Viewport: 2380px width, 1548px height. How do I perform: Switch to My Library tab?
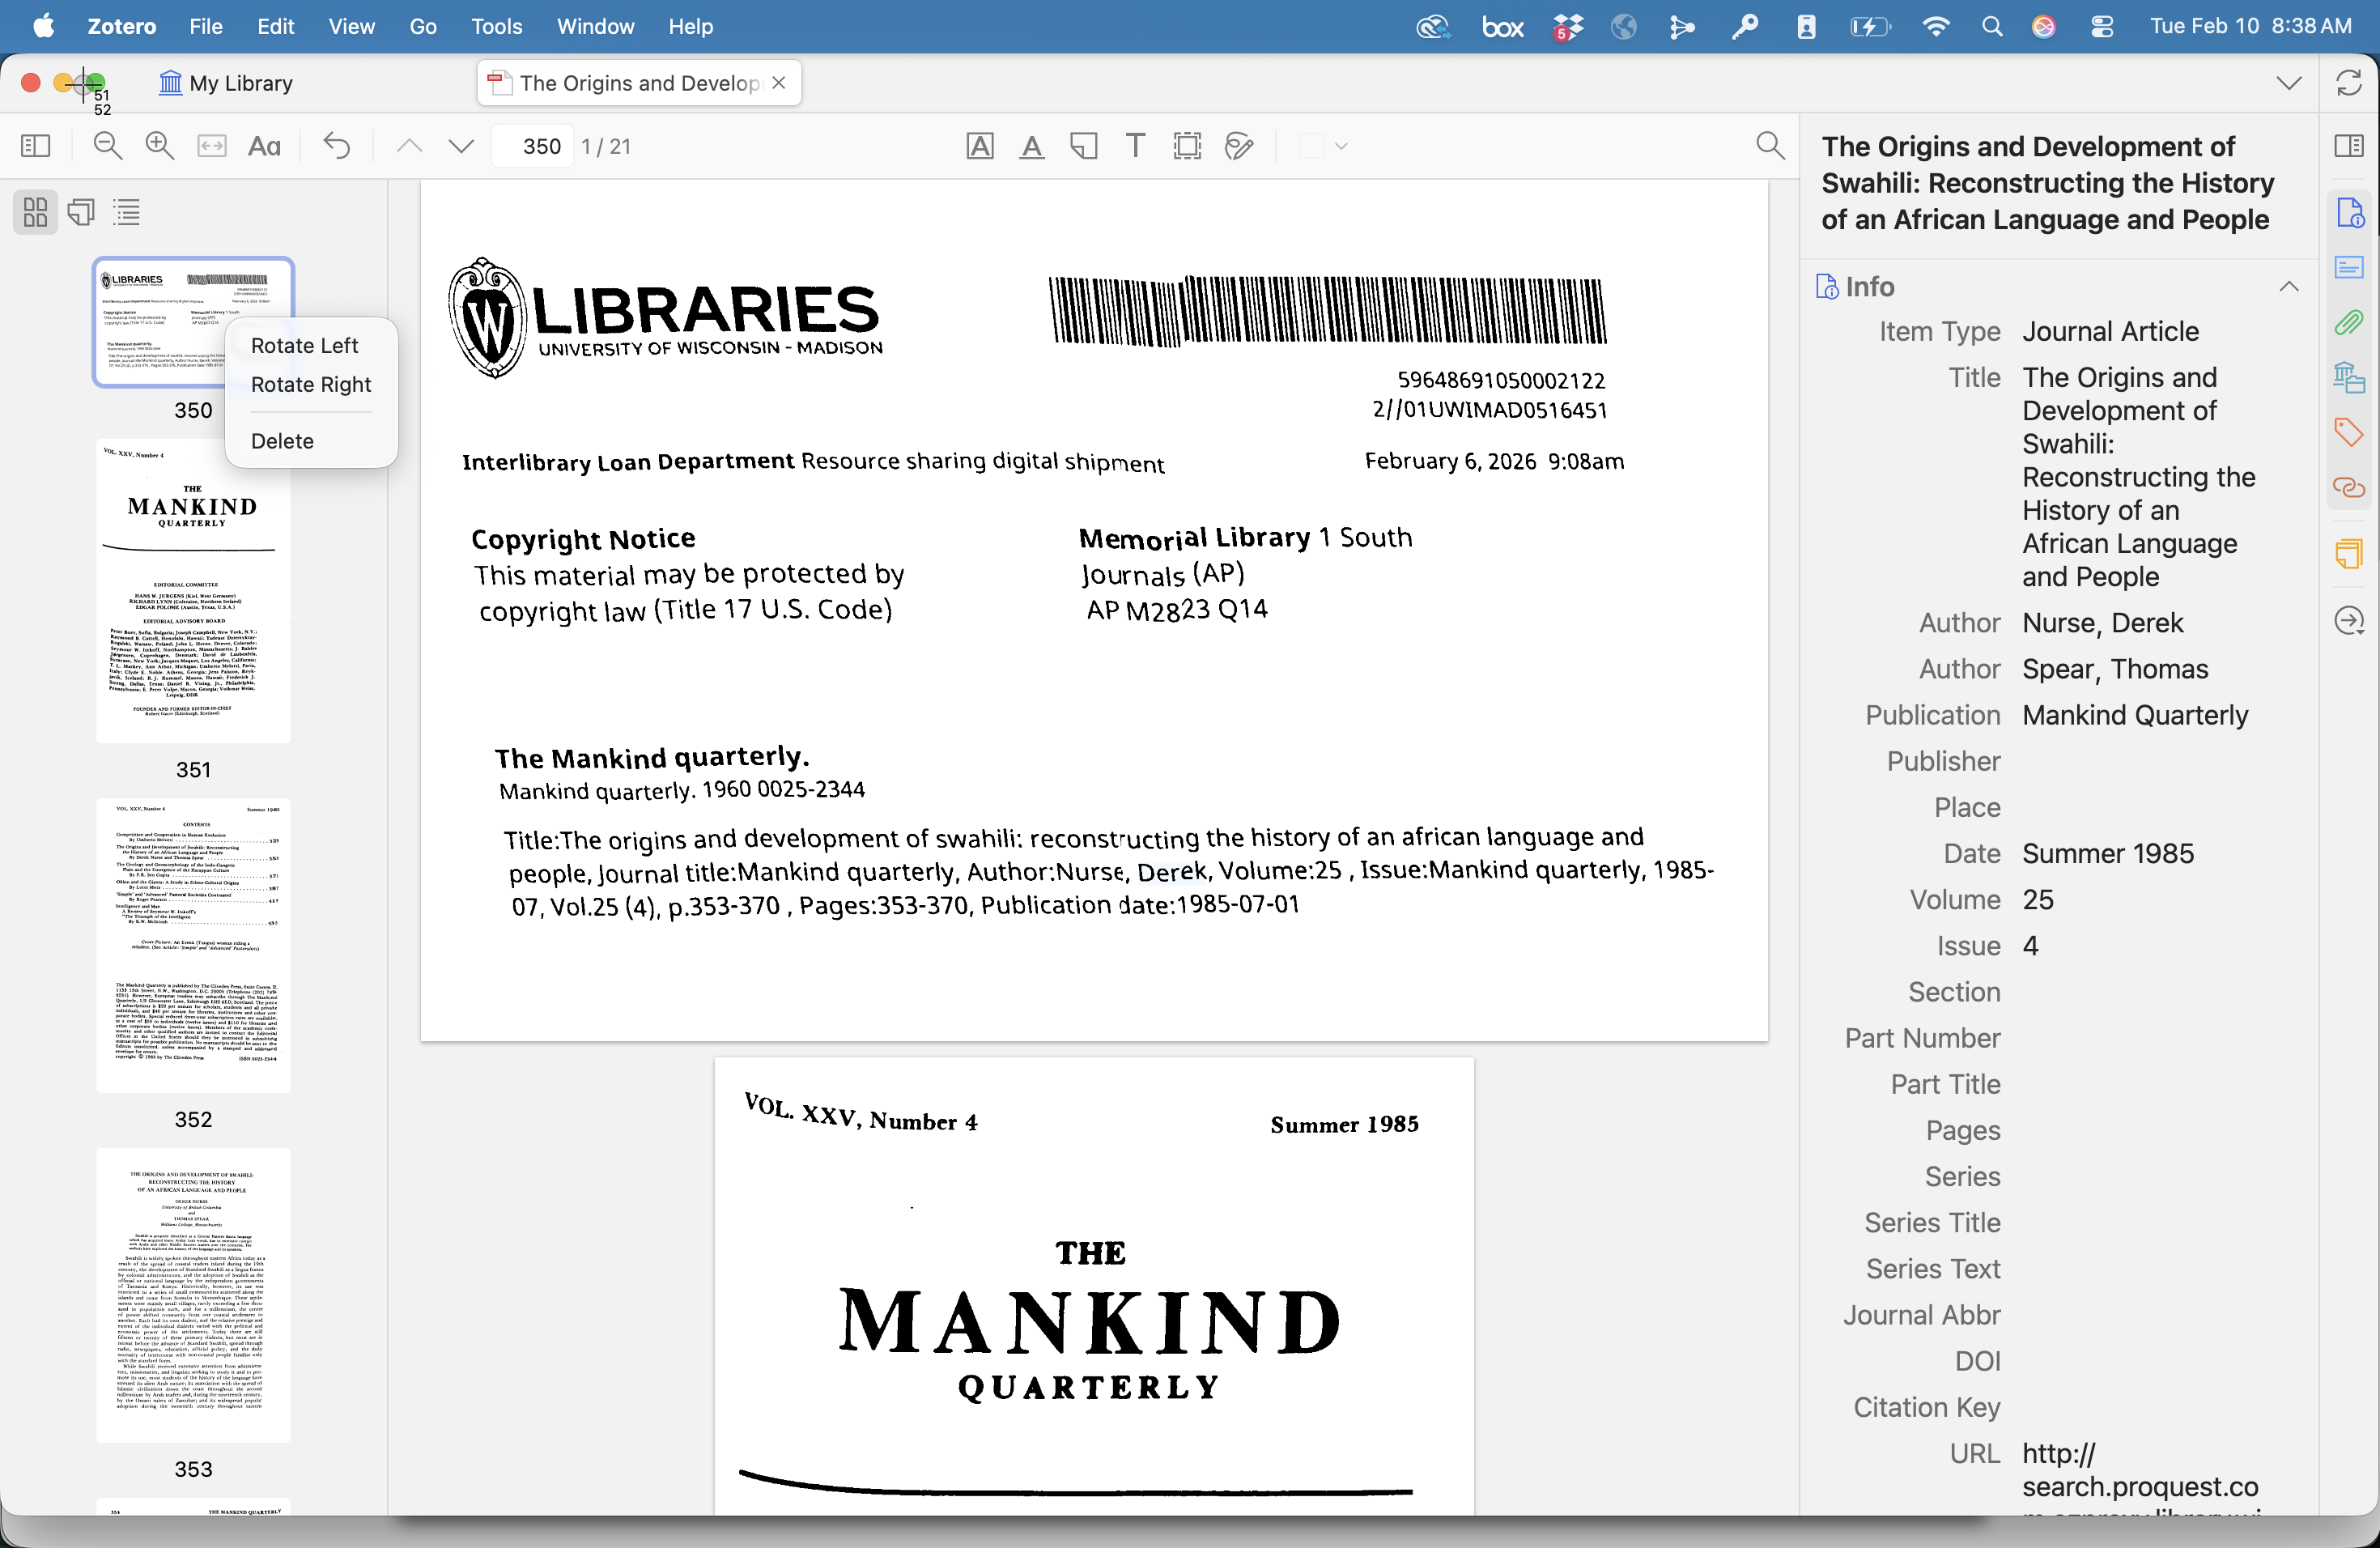(226, 83)
